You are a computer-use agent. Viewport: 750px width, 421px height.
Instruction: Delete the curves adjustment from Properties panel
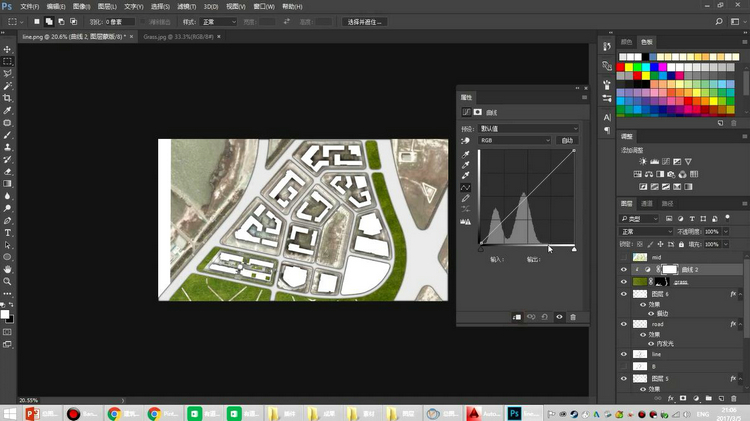pos(573,317)
